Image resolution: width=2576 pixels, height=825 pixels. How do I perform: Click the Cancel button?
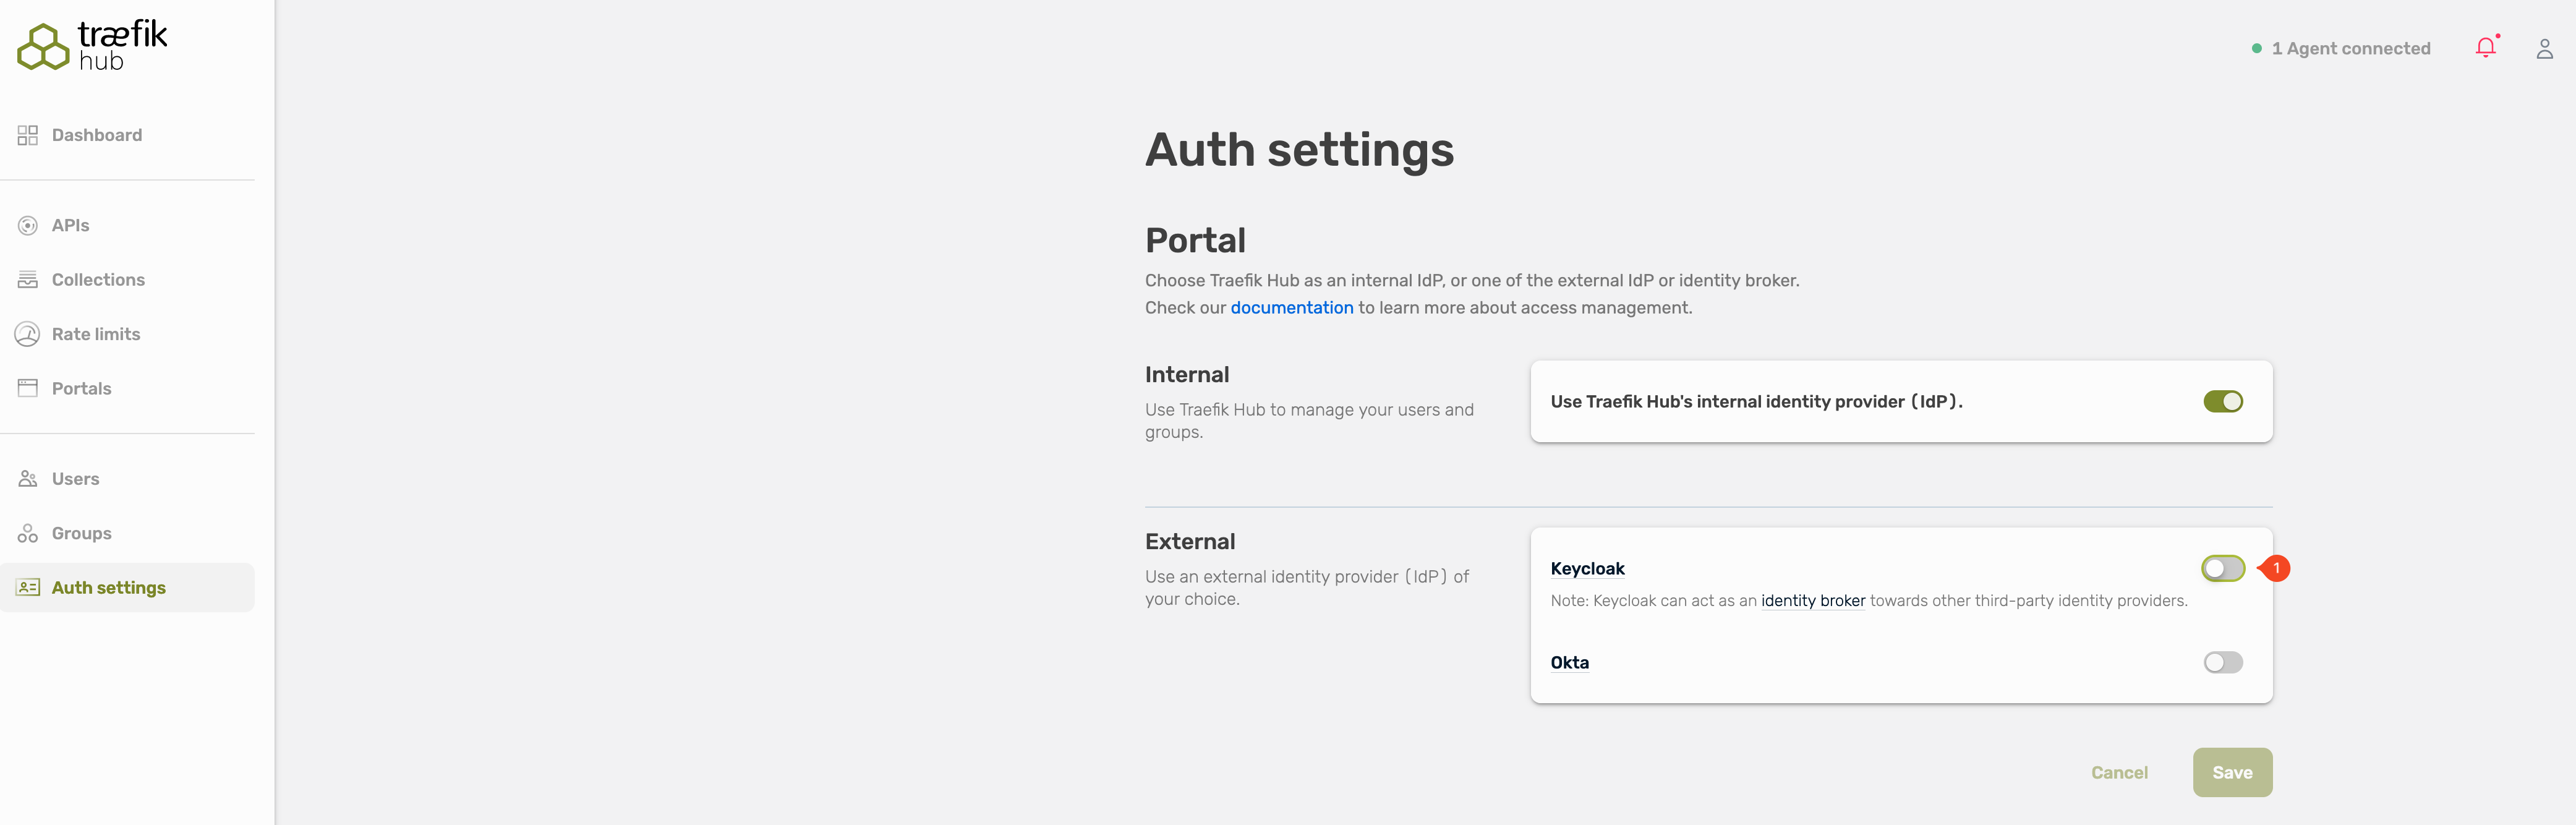click(2118, 773)
